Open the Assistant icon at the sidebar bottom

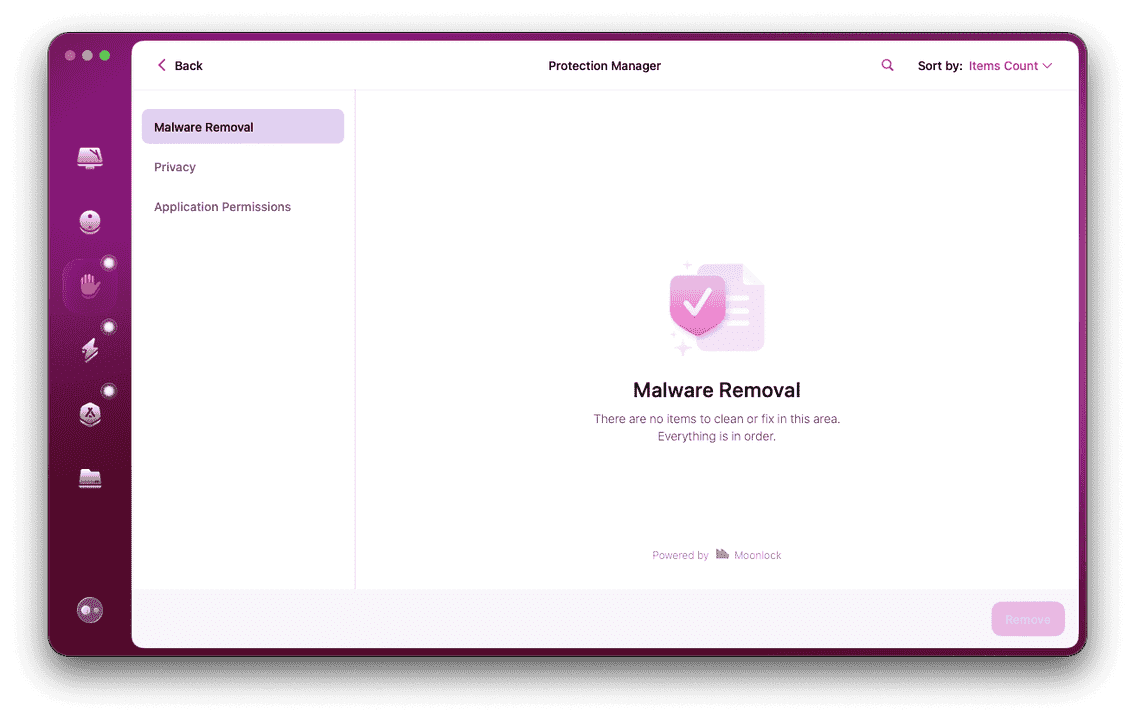click(x=89, y=609)
